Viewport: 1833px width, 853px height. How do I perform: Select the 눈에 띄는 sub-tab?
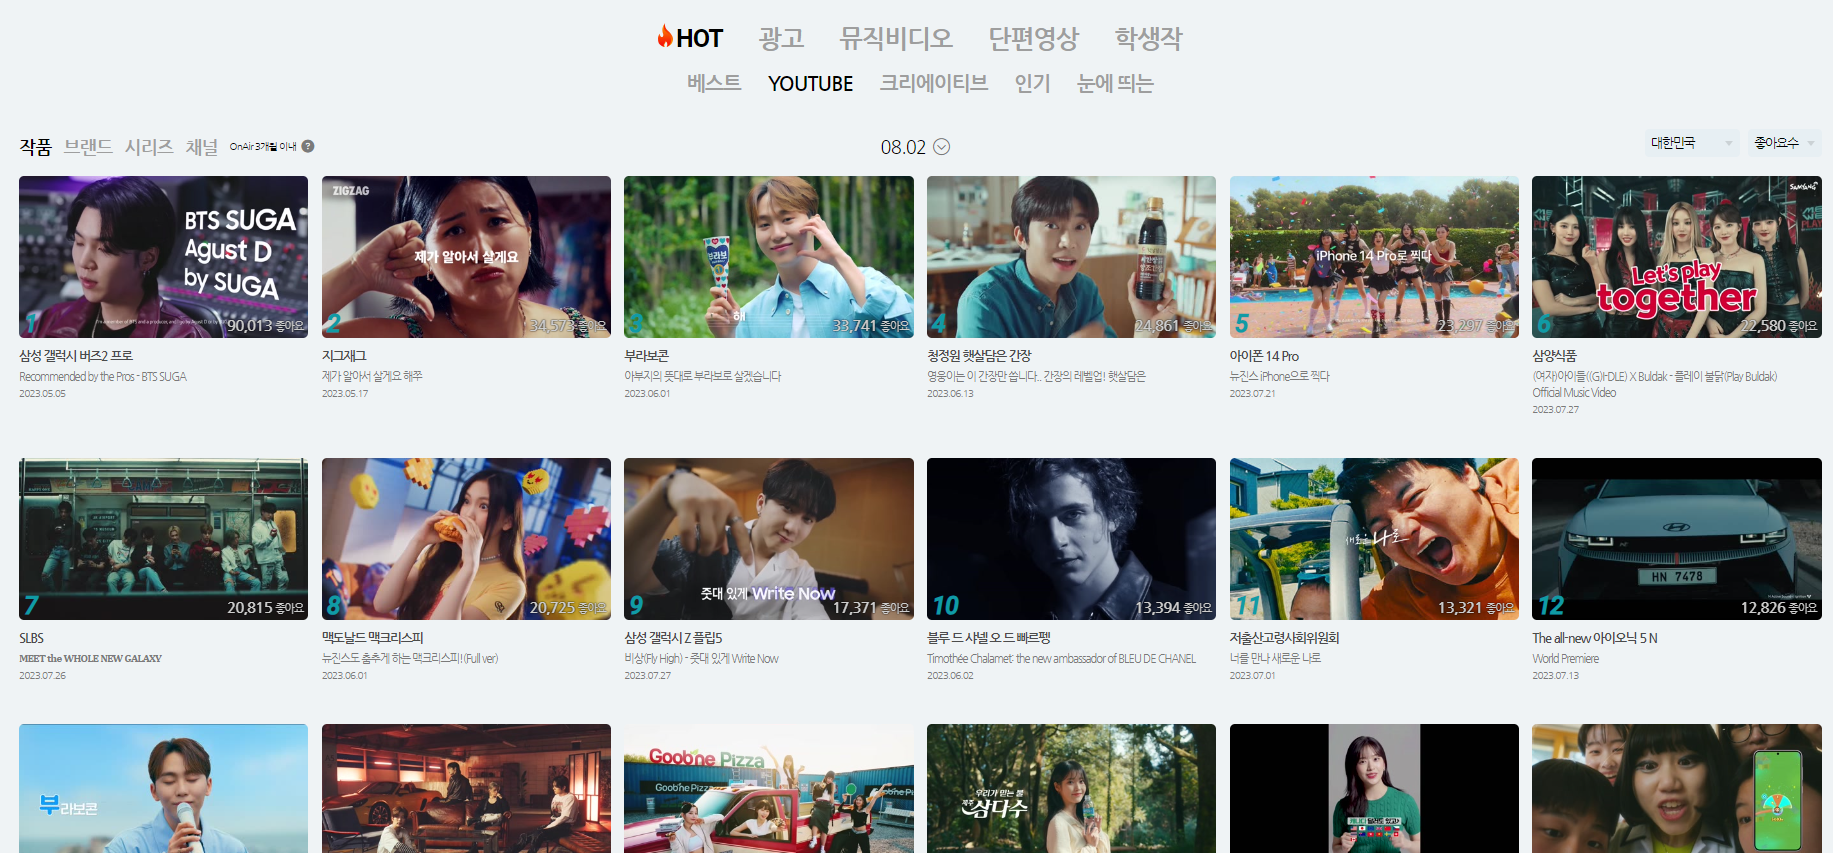[1115, 83]
